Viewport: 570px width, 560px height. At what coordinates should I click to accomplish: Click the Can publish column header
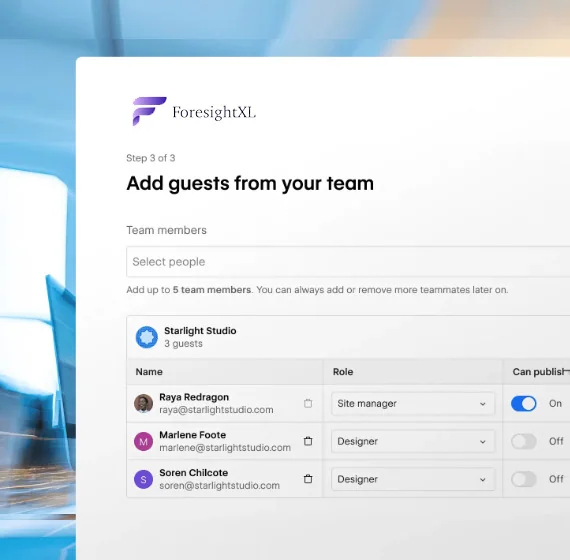541,372
